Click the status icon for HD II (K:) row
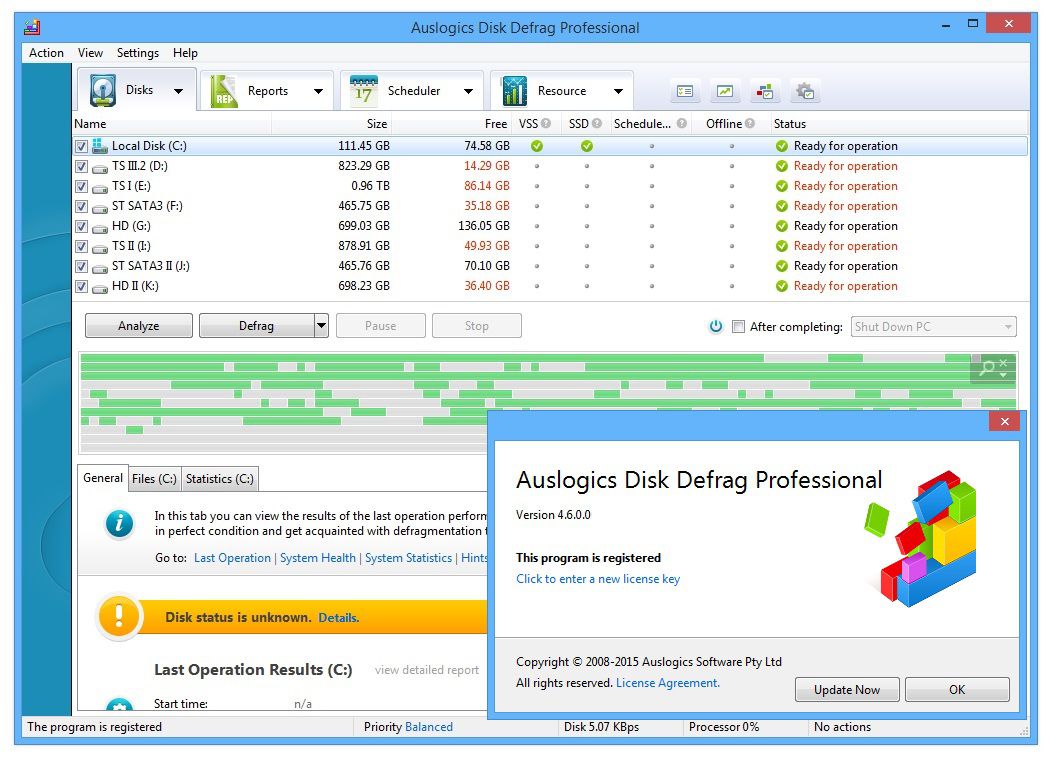Image resolution: width=1051 pixels, height=761 pixels. click(x=782, y=286)
